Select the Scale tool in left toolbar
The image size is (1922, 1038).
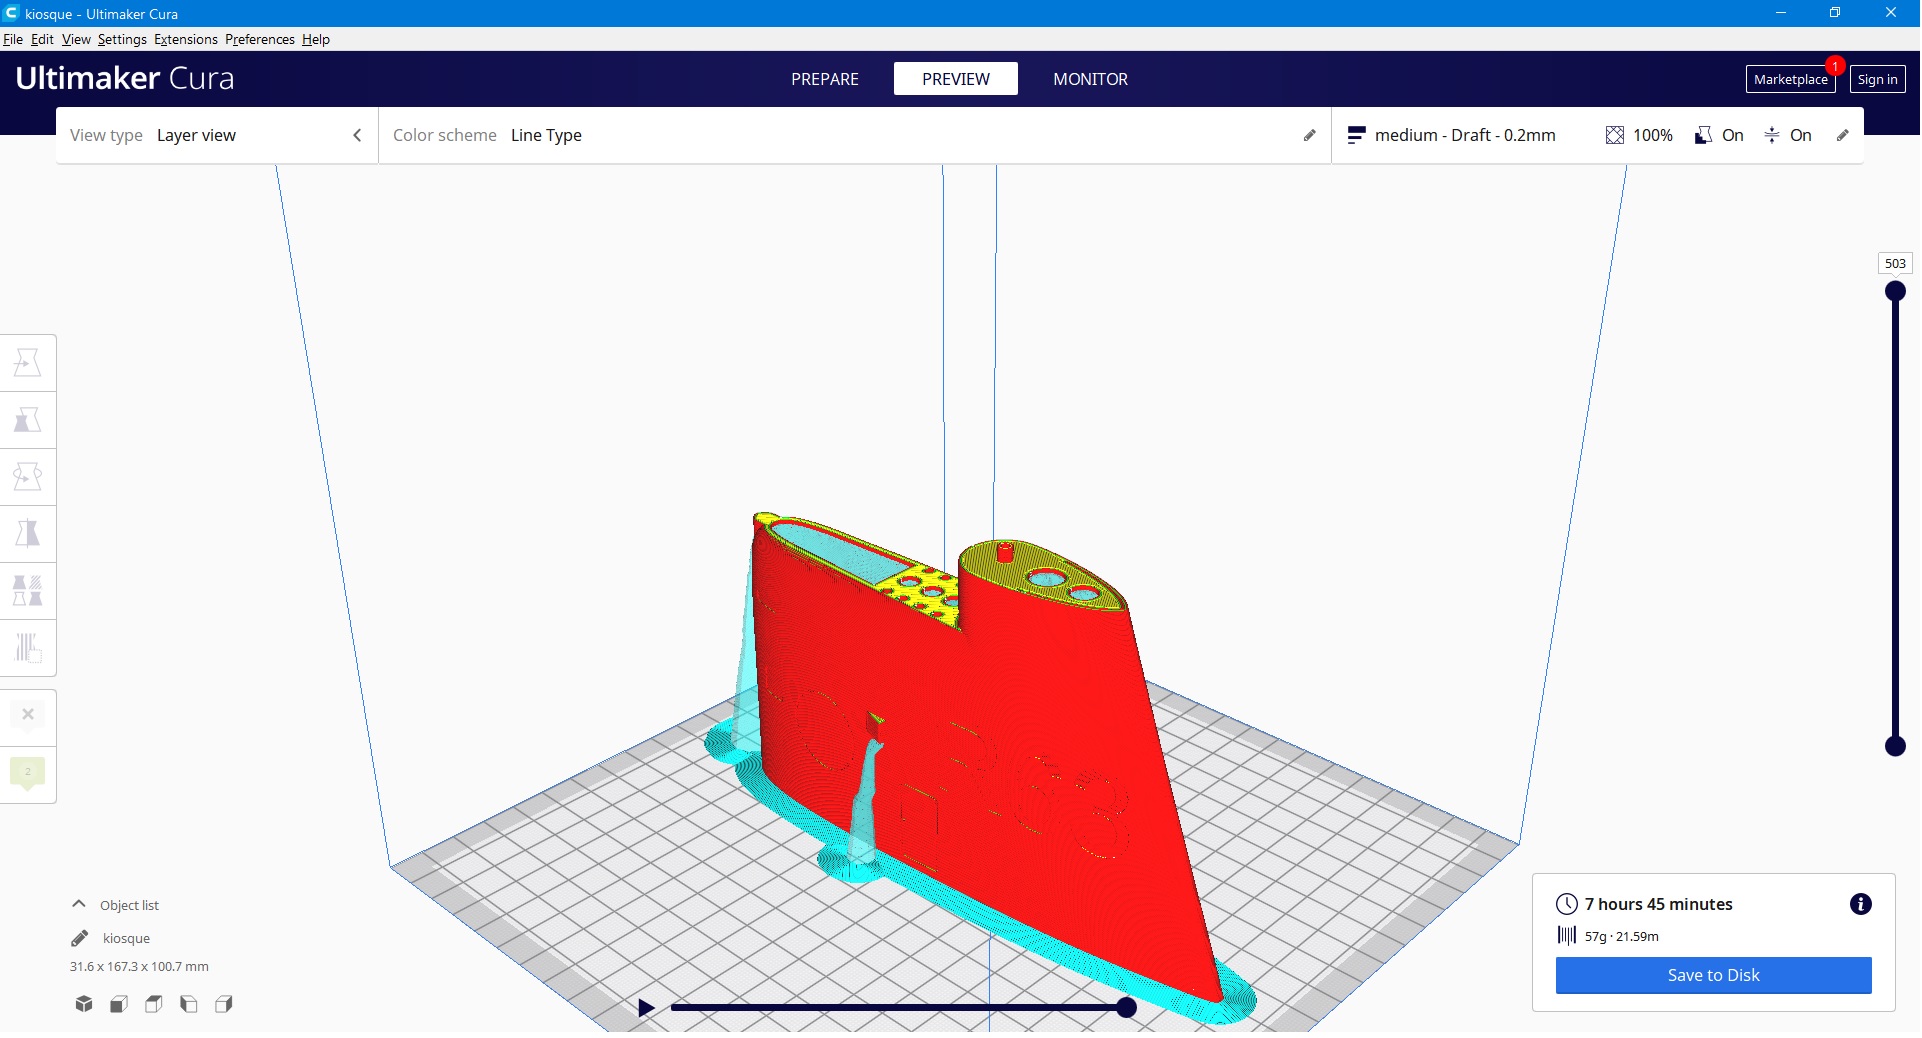(x=28, y=420)
